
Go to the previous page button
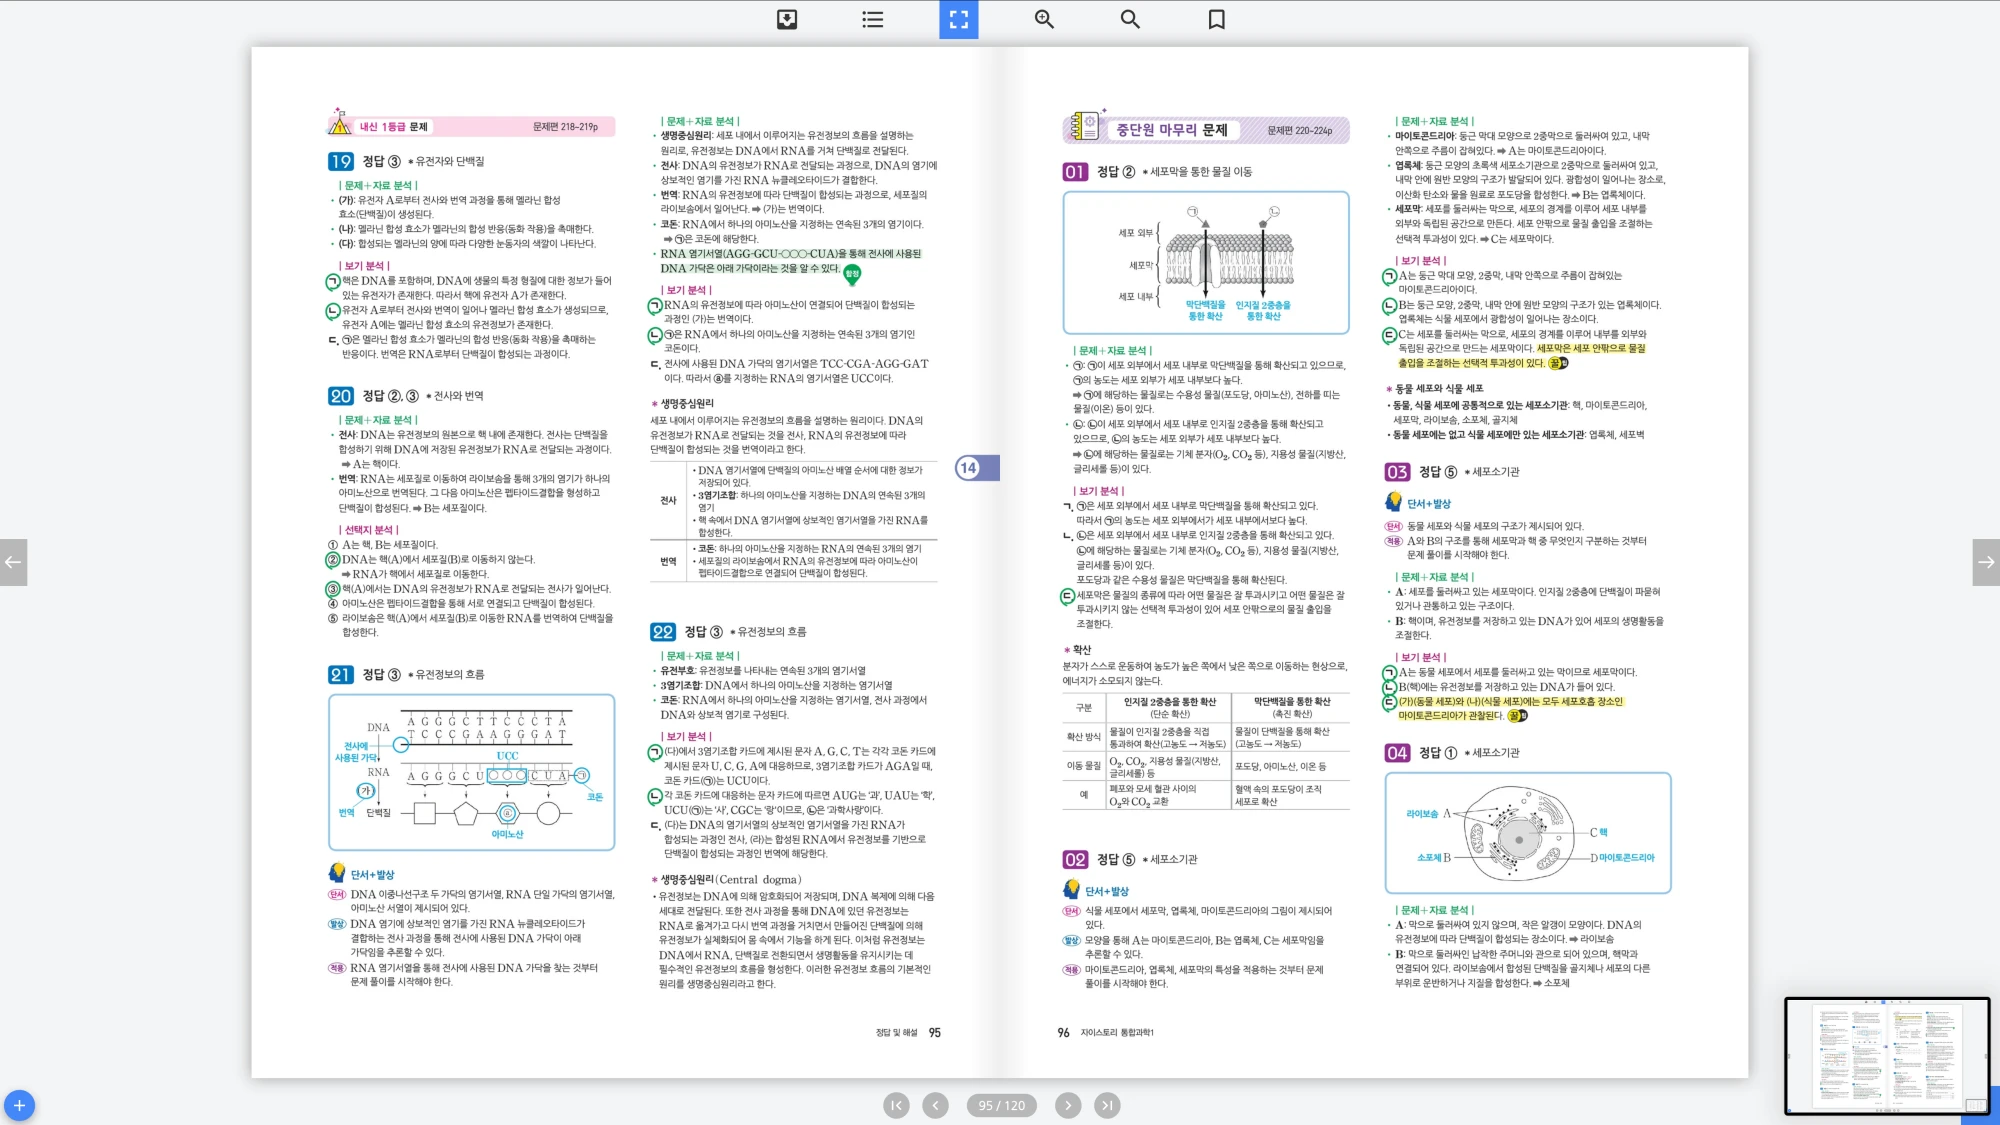click(935, 1105)
